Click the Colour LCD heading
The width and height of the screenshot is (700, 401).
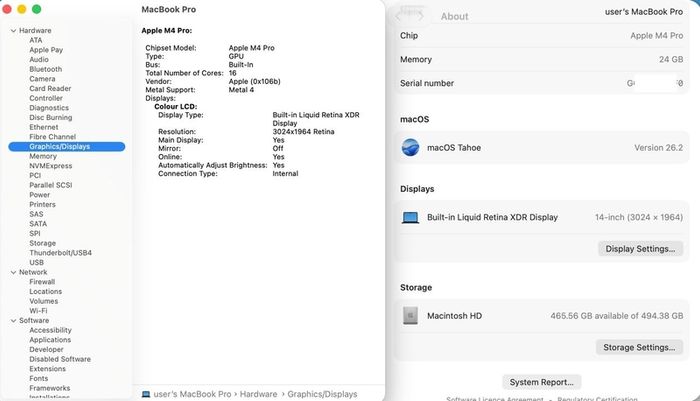[175, 107]
